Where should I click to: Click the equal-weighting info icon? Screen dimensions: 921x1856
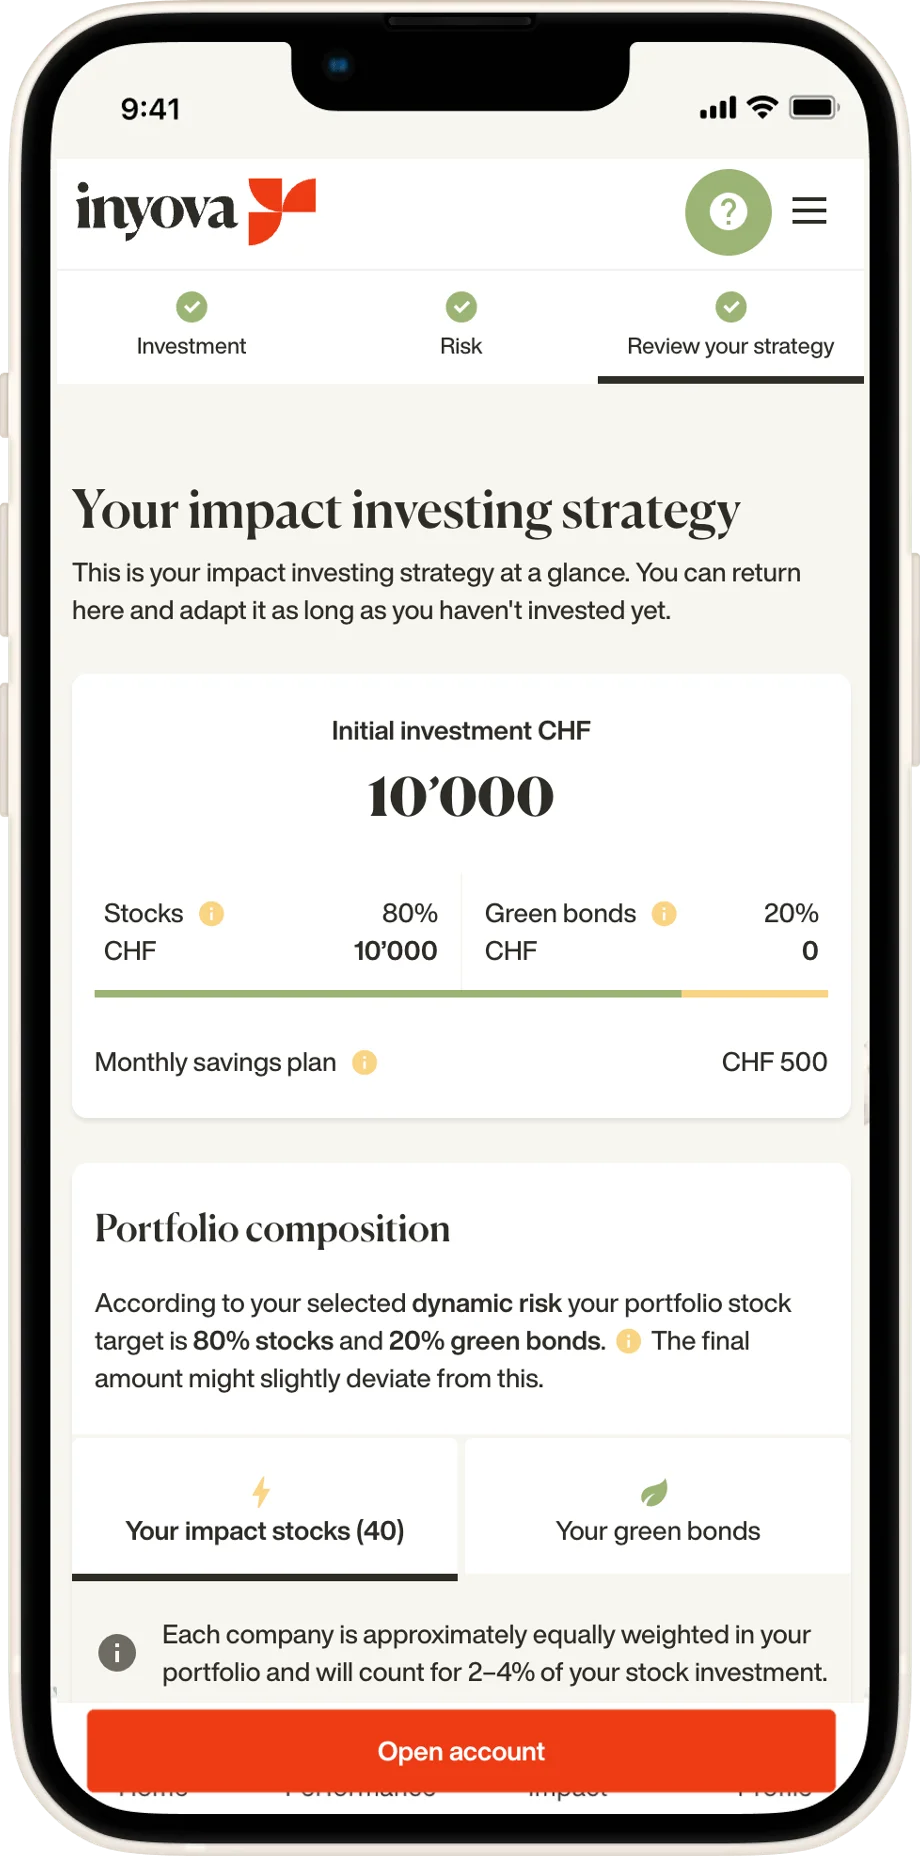click(x=117, y=1652)
